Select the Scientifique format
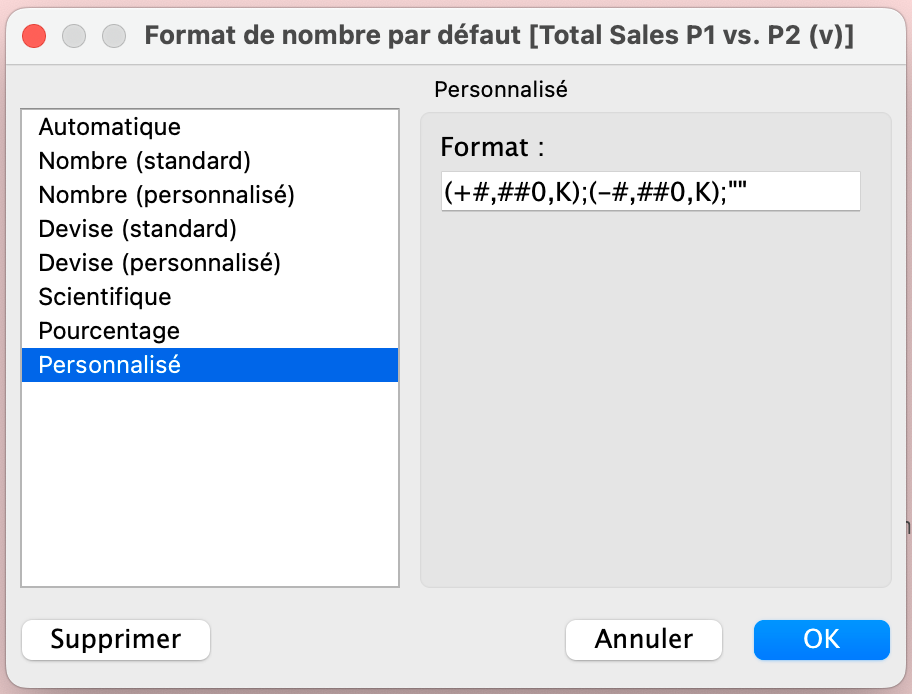 [x=209, y=297]
